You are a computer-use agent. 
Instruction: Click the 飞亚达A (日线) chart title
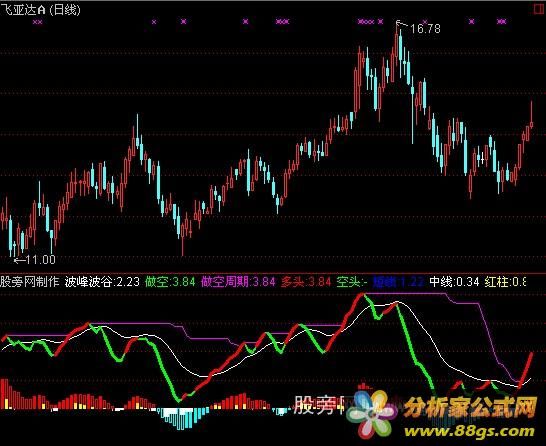40,10
